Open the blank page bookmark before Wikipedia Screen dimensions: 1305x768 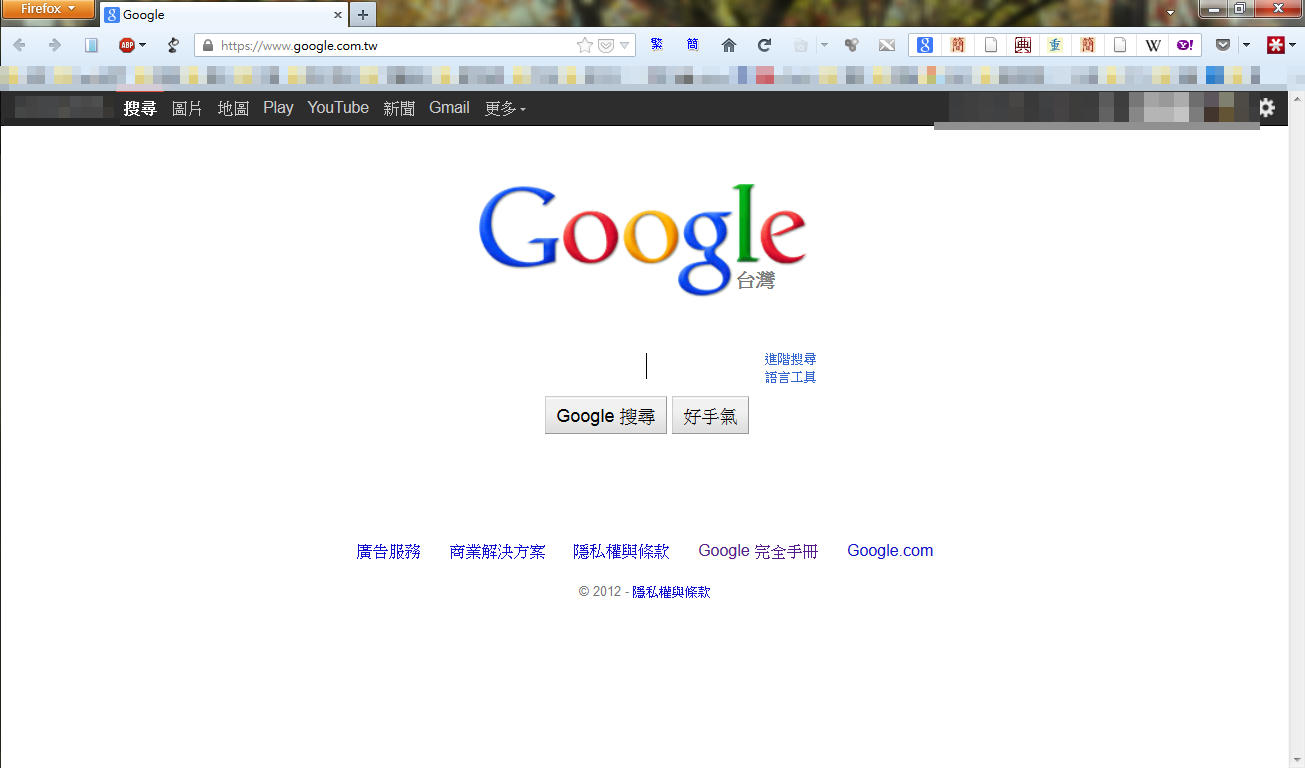[1120, 45]
